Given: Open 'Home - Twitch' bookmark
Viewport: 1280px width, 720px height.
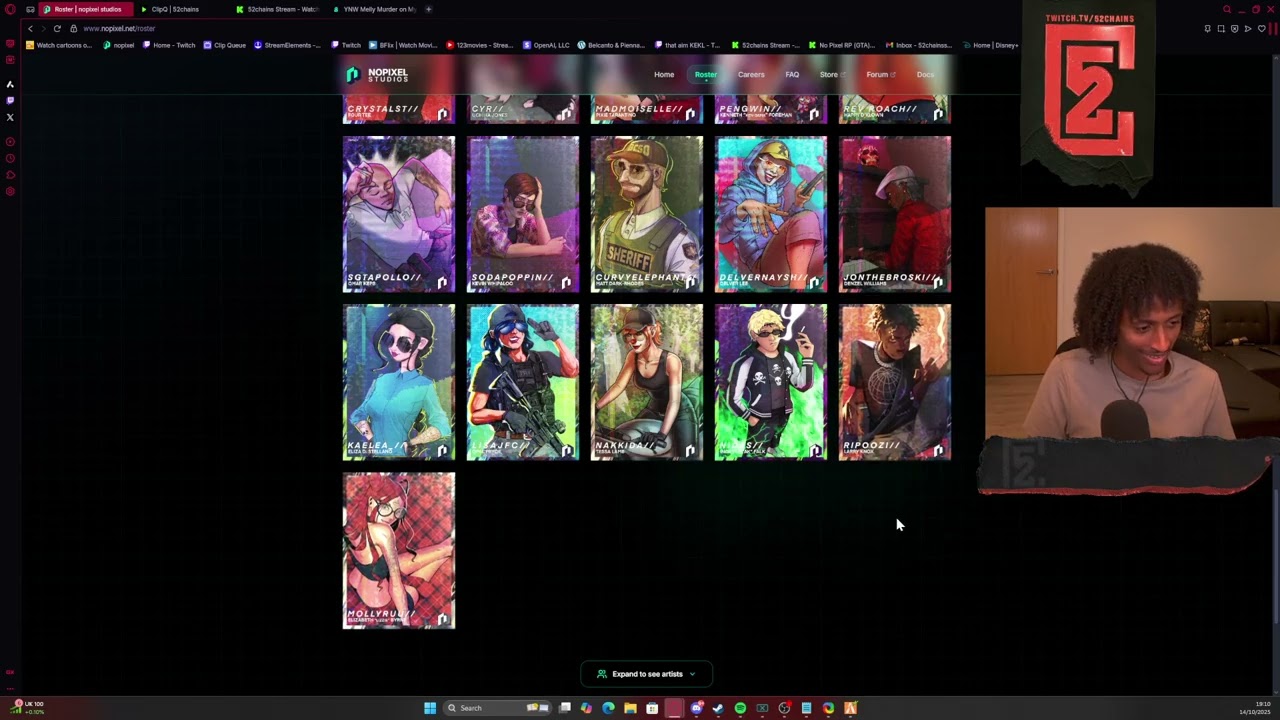Looking at the screenshot, I should pos(169,45).
